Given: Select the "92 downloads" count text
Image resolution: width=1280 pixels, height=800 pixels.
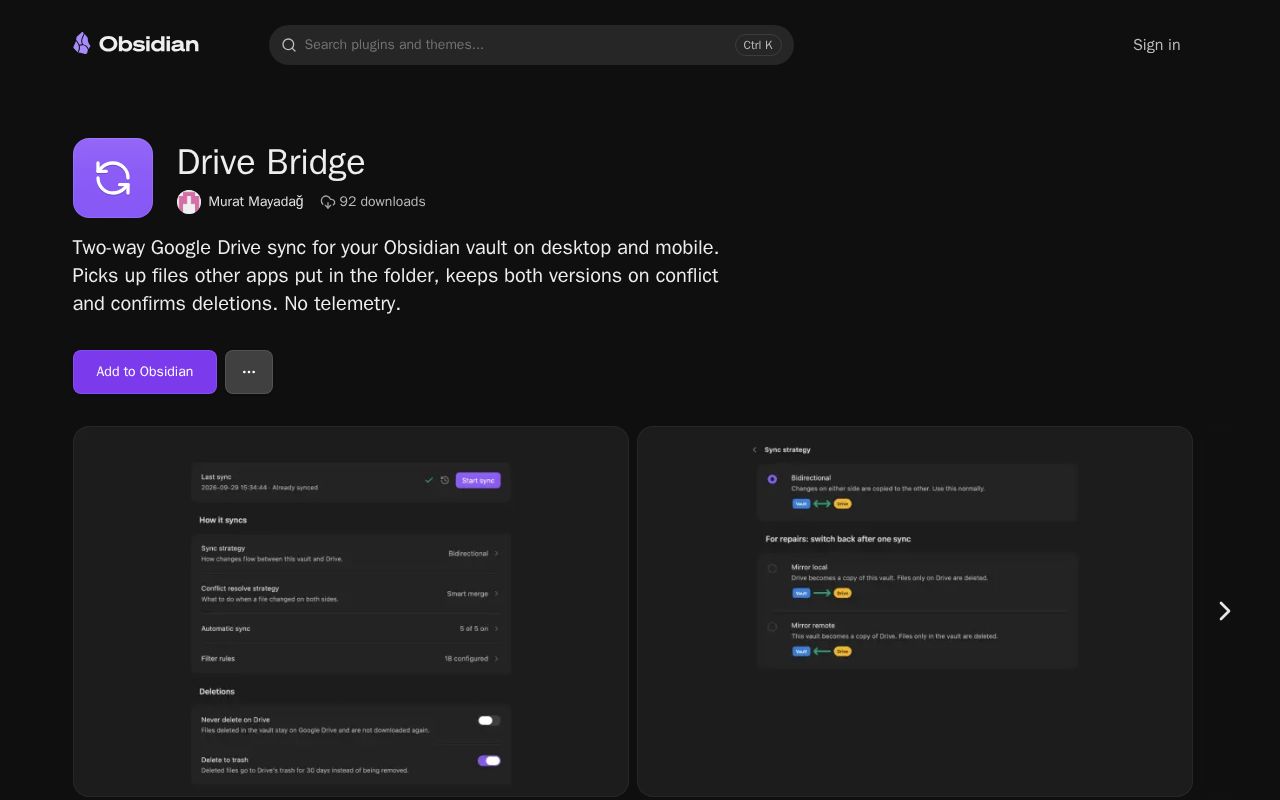Looking at the screenshot, I should 382,202.
